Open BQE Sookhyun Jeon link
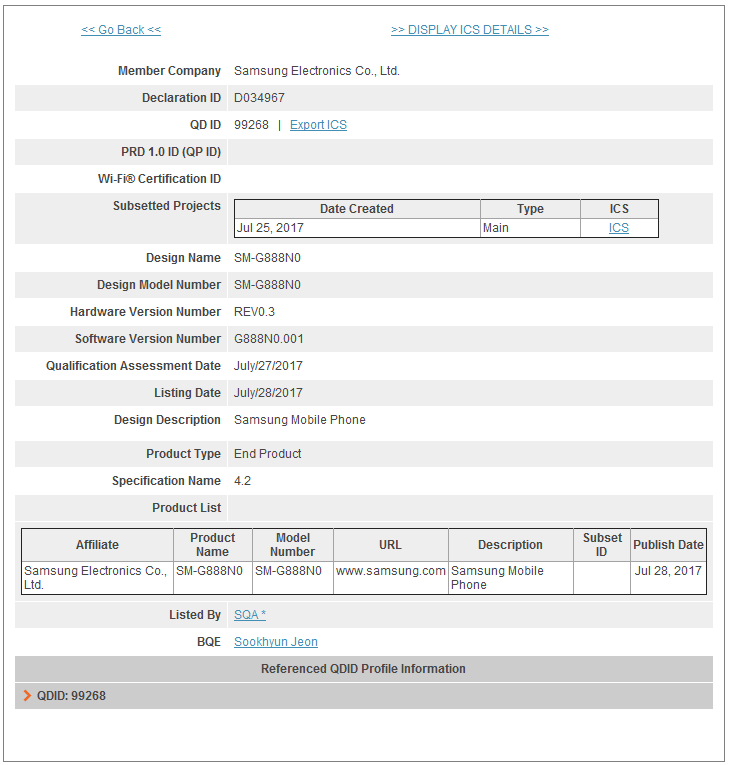The height and width of the screenshot is (765, 732). 276,642
